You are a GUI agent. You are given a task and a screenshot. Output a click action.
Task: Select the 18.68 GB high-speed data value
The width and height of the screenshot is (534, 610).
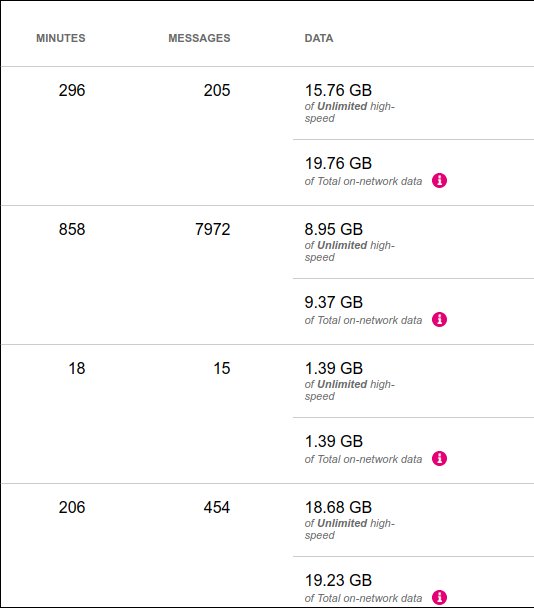tap(338, 507)
